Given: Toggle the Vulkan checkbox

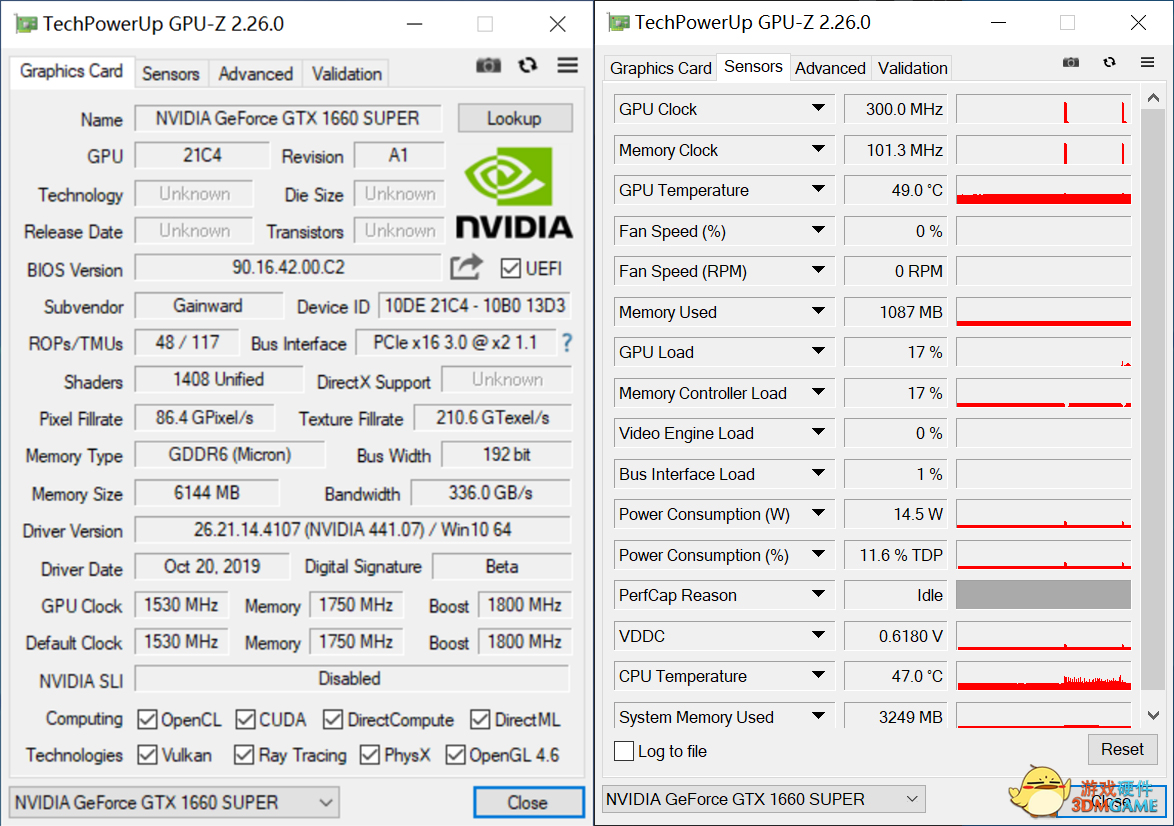Looking at the screenshot, I should pyautogui.click(x=147, y=755).
